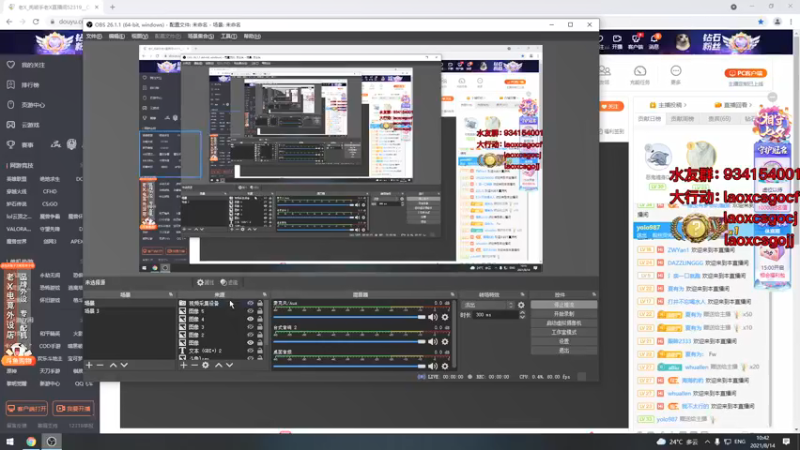Open the 淡出 transition type dropdown
800x450 pixels.
(x=488, y=305)
